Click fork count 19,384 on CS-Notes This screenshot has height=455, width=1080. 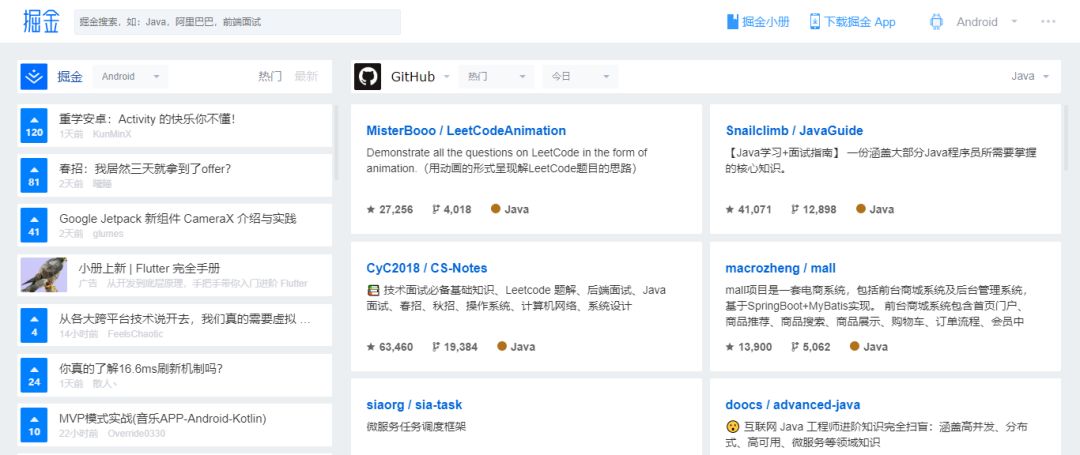point(455,347)
